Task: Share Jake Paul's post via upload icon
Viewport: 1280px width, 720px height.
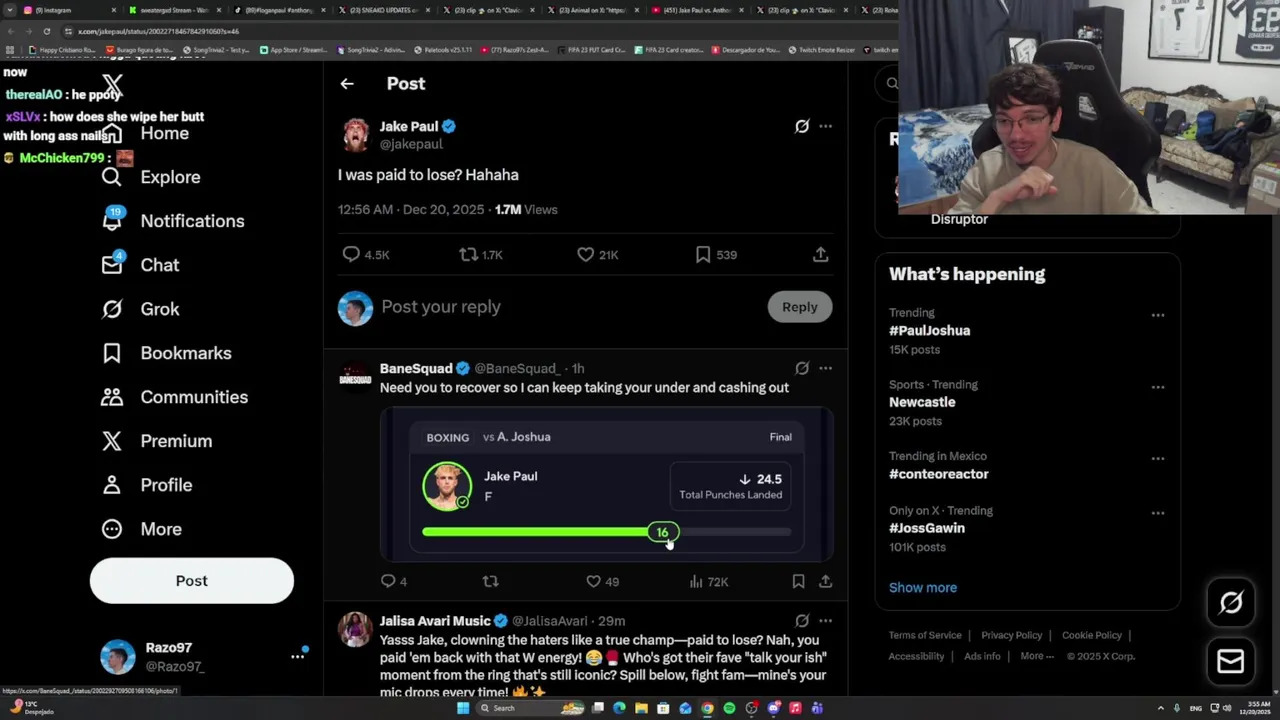Action: tap(820, 254)
